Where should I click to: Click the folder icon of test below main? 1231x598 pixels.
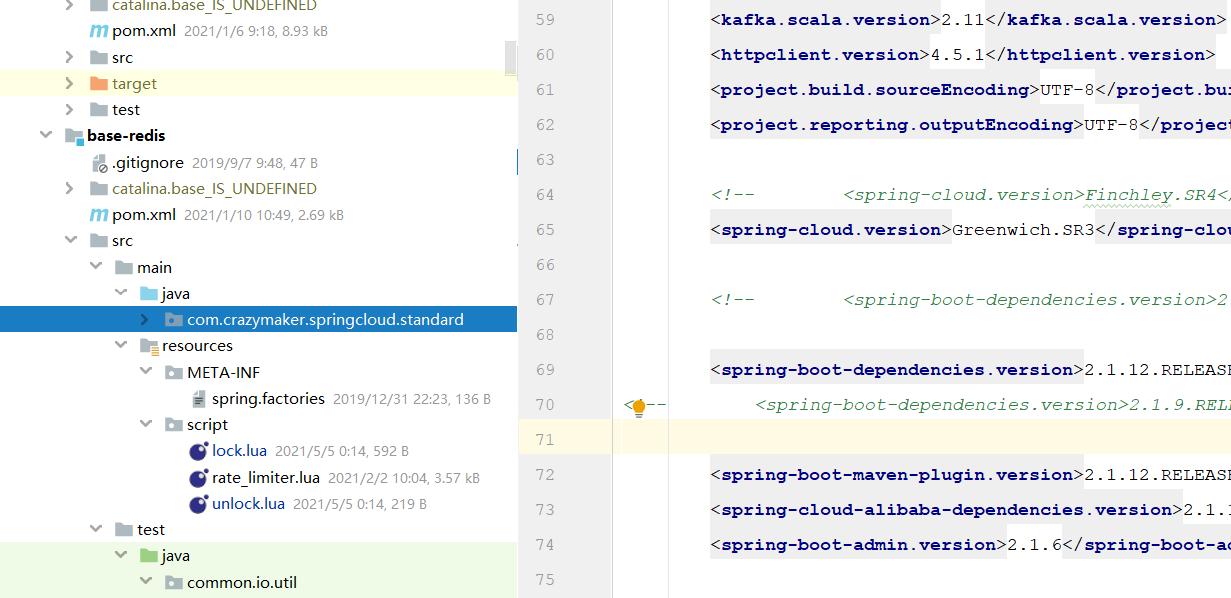(124, 530)
